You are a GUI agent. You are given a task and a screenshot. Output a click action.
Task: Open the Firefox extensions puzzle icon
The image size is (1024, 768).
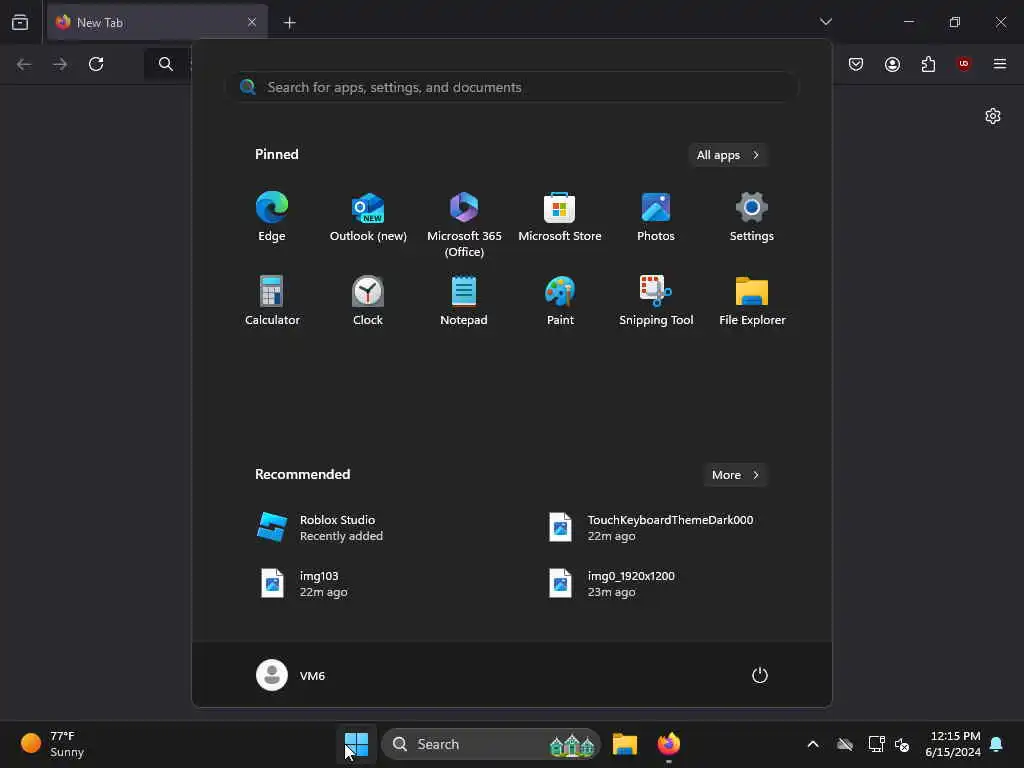click(928, 64)
